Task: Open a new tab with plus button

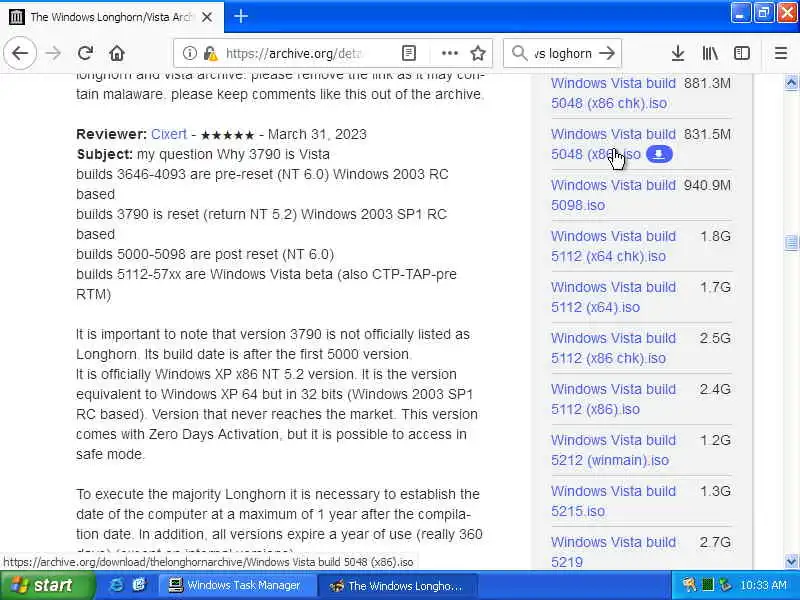Action: pyautogui.click(x=241, y=16)
